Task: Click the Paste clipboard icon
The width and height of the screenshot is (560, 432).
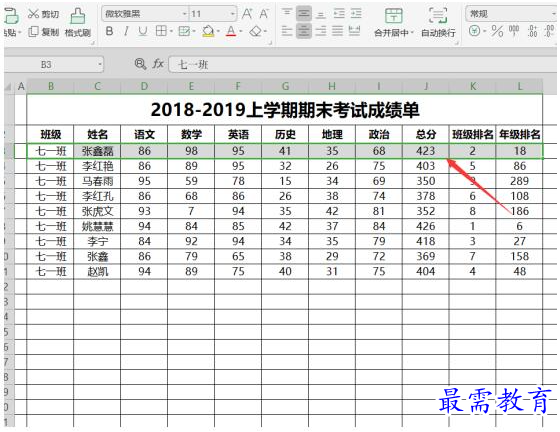Action: coord(11,16)
